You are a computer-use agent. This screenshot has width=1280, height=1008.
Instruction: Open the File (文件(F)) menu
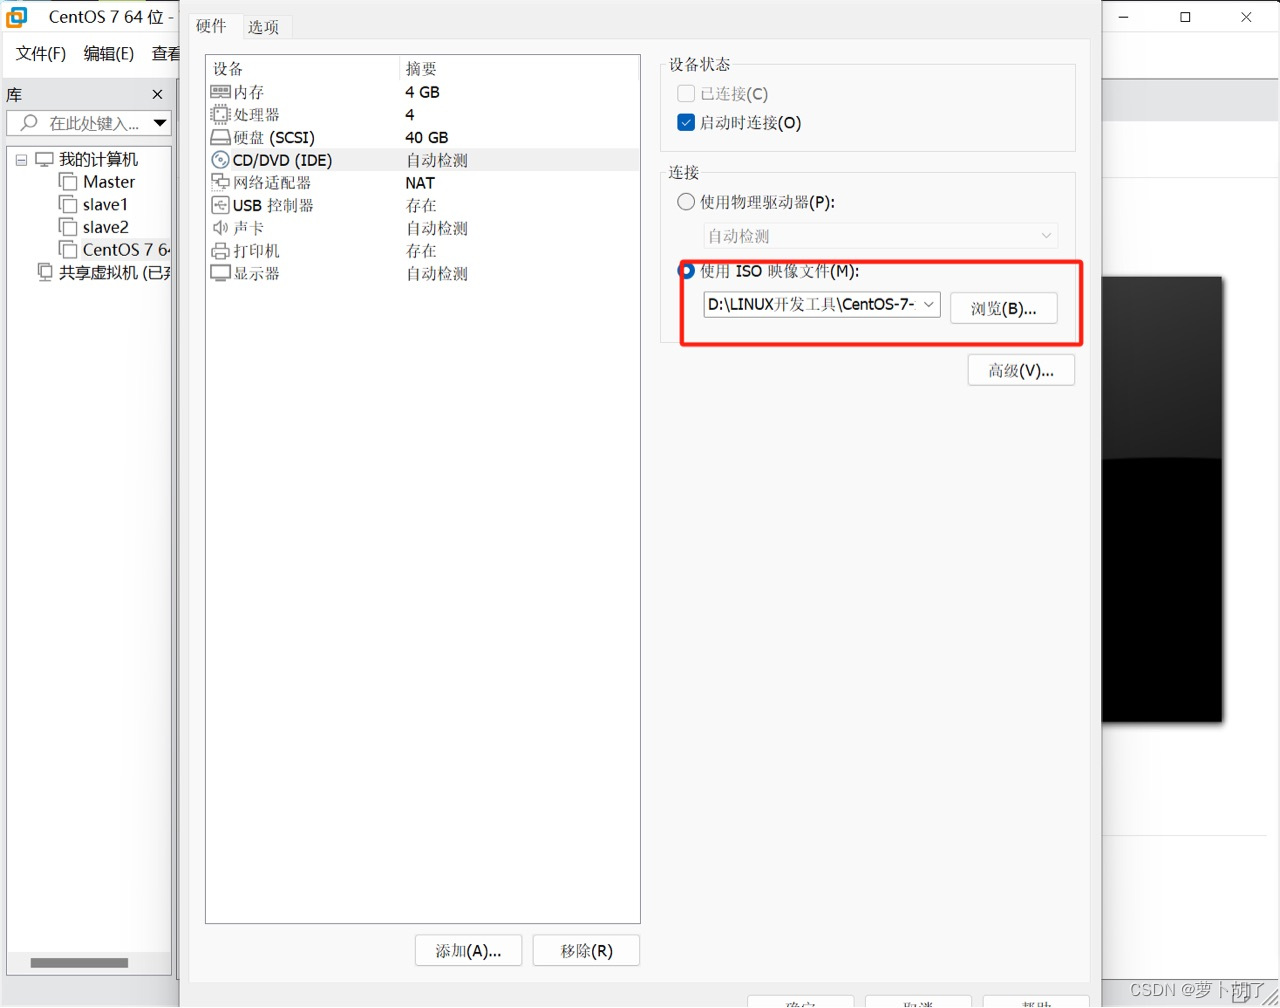pos(41,54)
